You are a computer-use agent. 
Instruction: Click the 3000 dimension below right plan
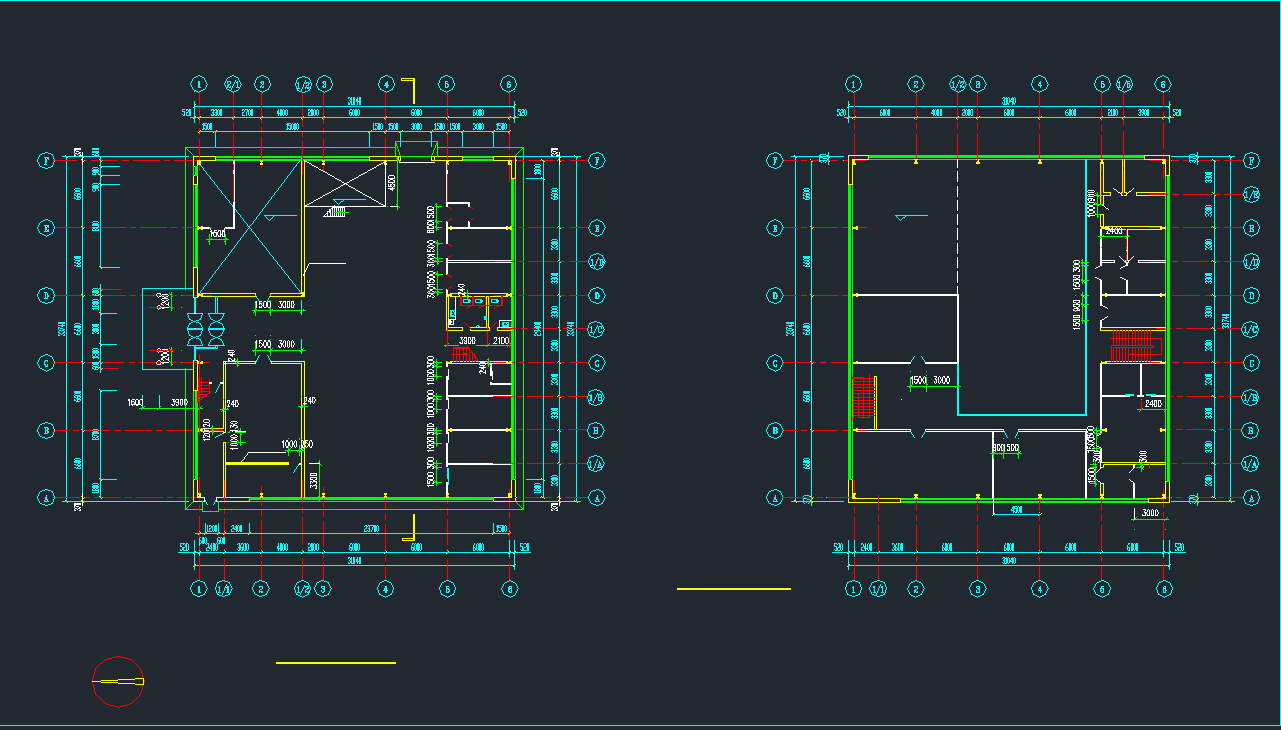click(1150, 513)
